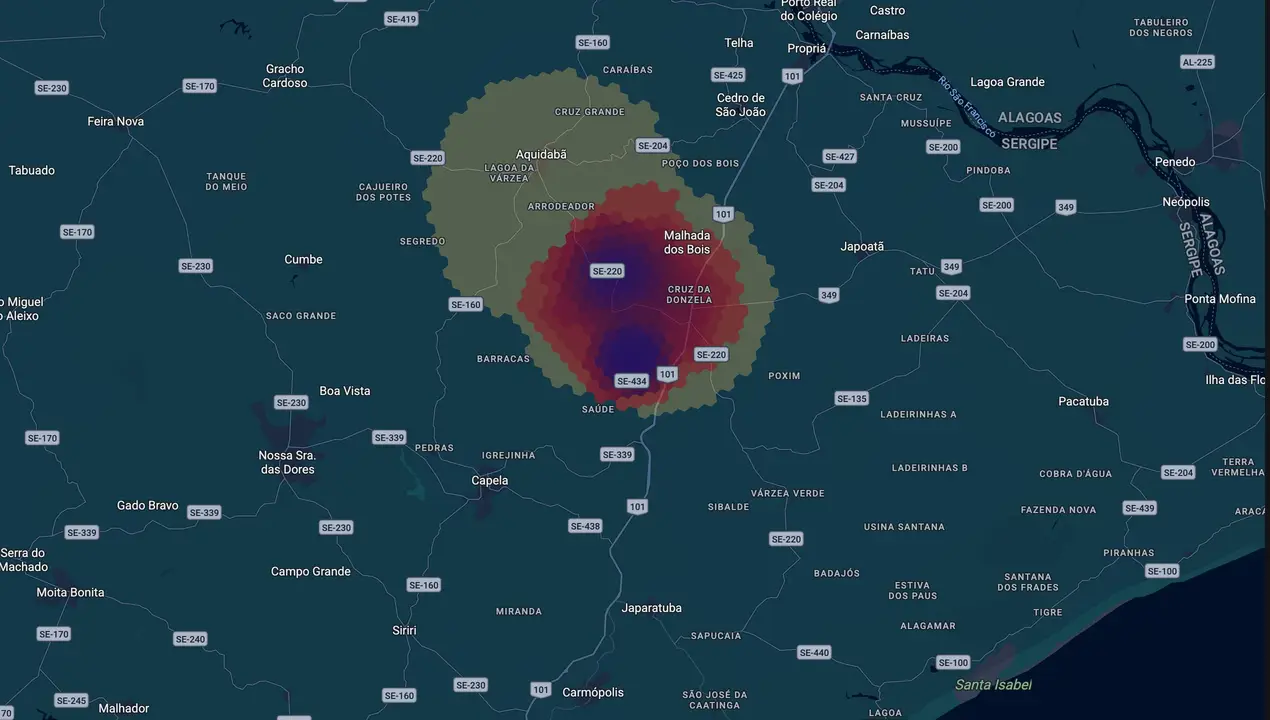Viewport: 1270px width, 720px height.
Task: Select the Usina Santana label
Action: (903, 527)
